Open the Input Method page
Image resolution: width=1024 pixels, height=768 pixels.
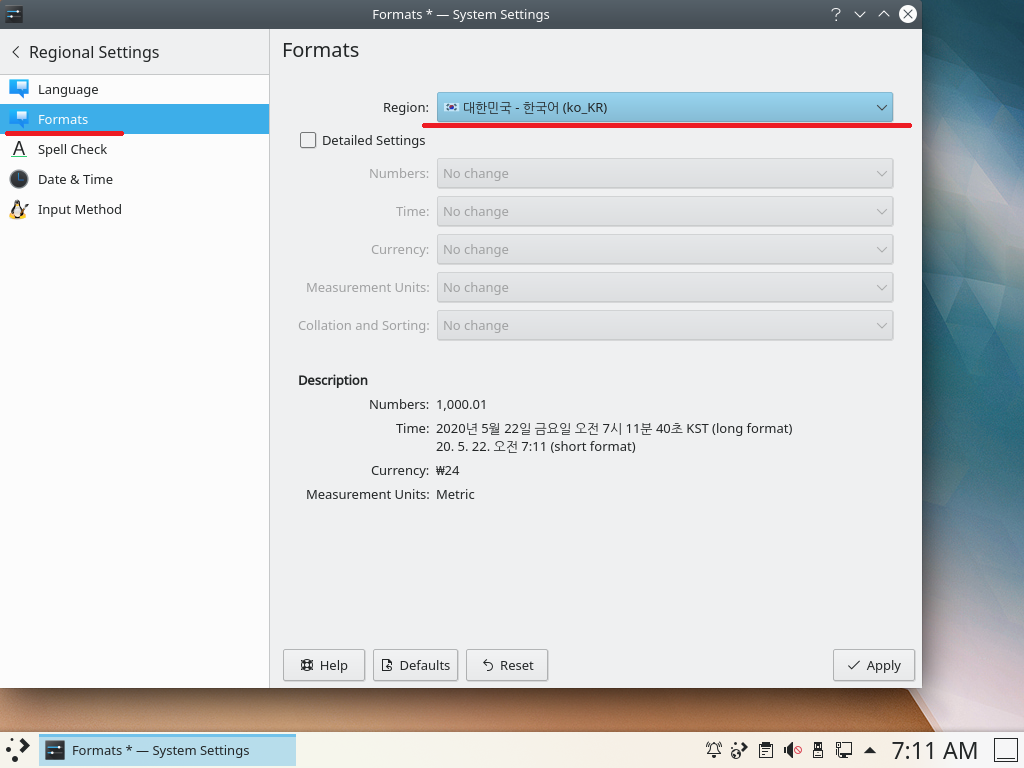(135, 209)
